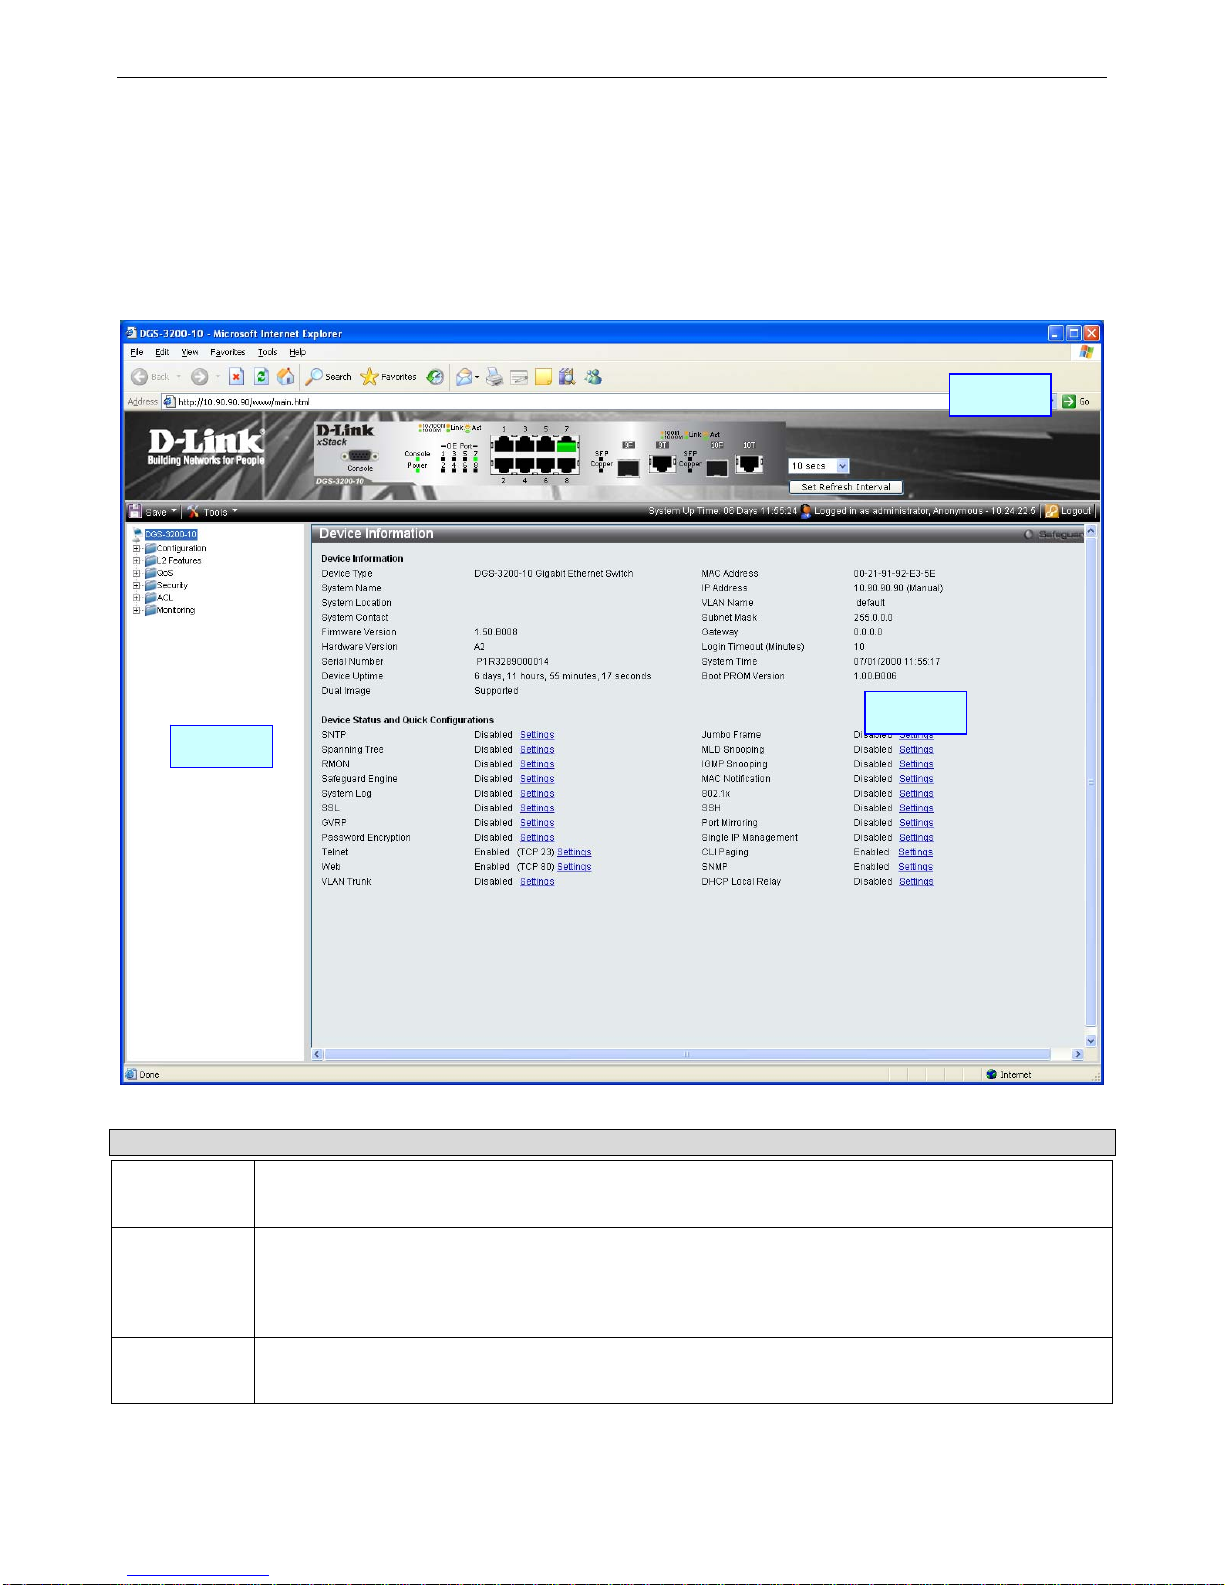Screen dimensions: 1225x1585
Task: Open the Tools wrench dropdown in D-Link bar
Action: [212, 511]
